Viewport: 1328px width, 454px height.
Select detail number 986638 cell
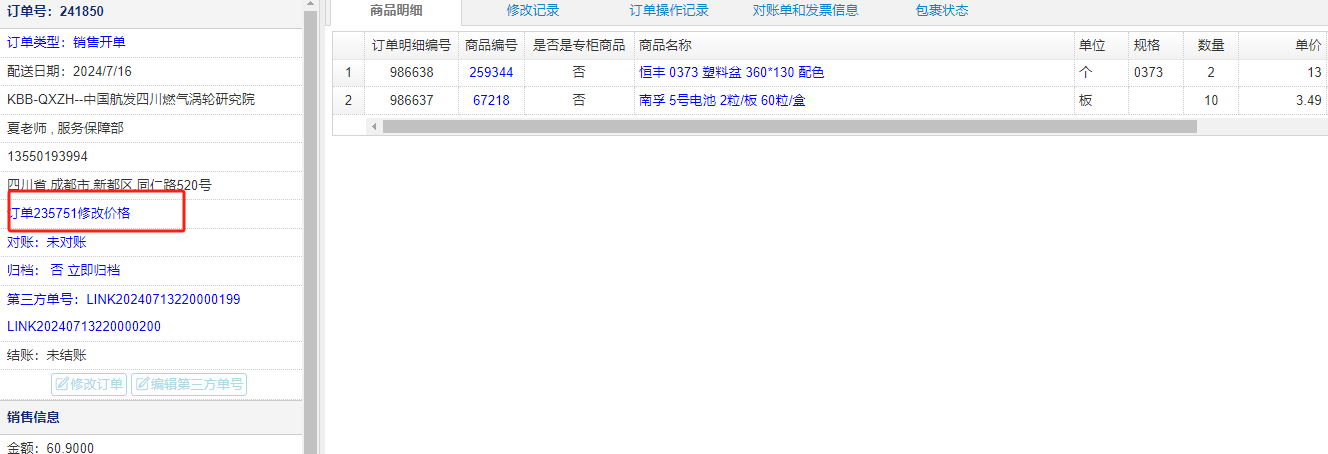(411, 73)
